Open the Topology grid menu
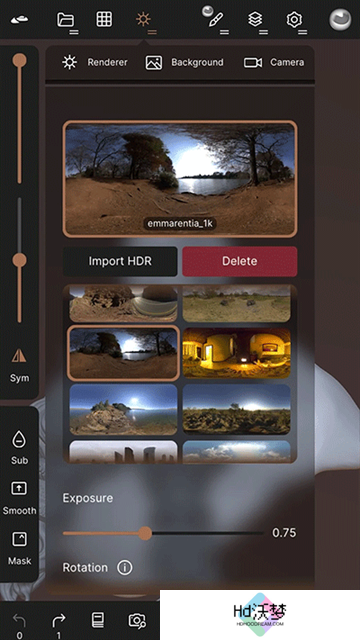Viewport: 360px width, 640px height. [x=104, y=19]
